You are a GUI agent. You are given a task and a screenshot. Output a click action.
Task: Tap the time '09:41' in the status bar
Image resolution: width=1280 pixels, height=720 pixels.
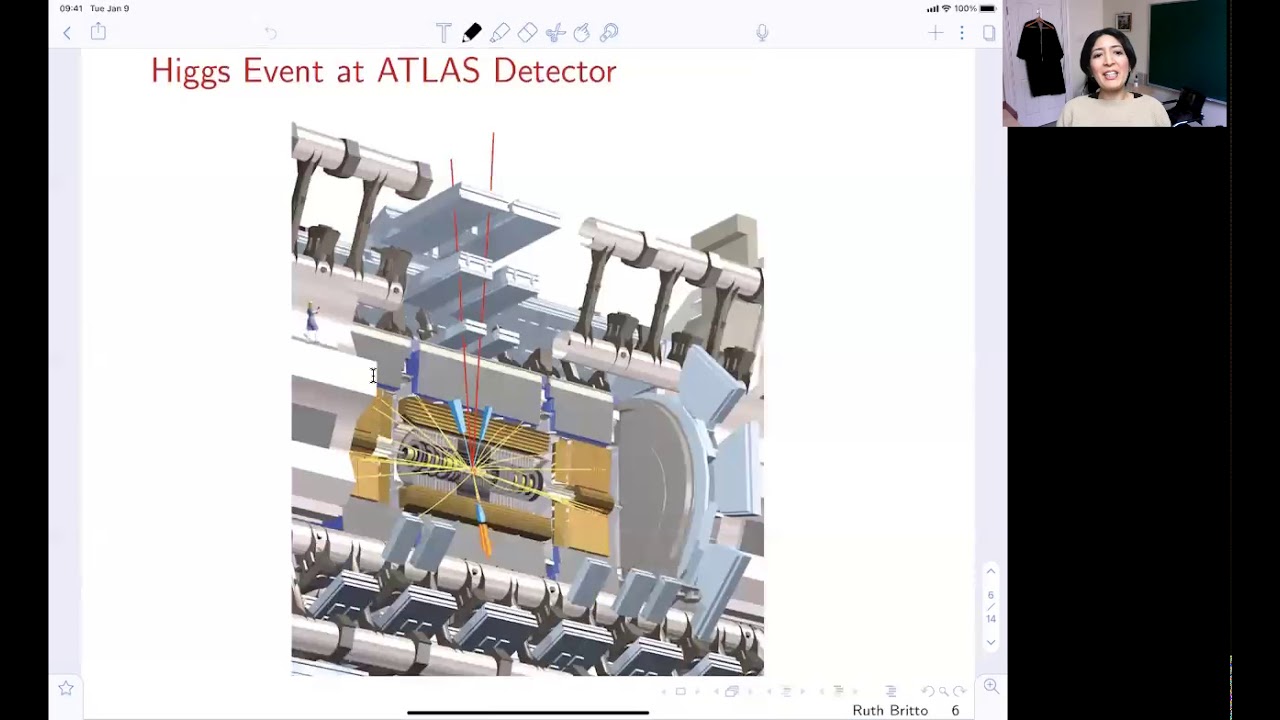pyautogui.click(x=71, y=8)
